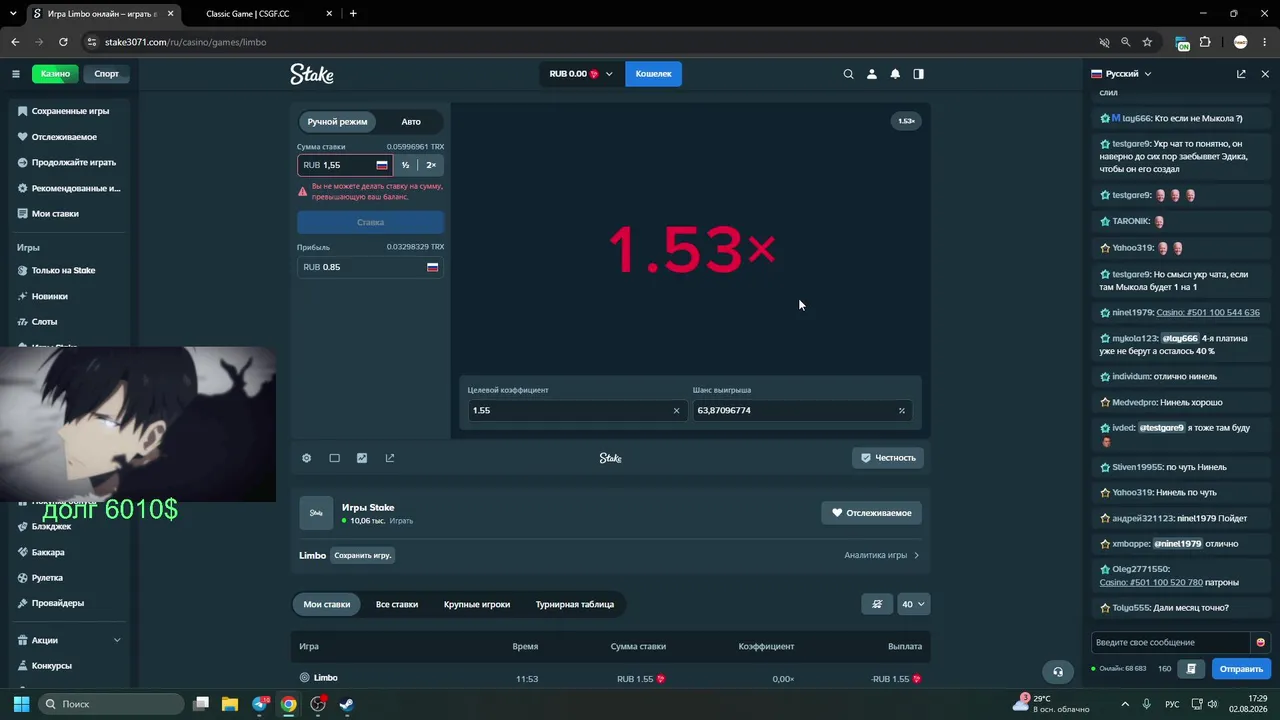Toggle the ON browser extension icon
Viewport: 1280px width, 720px height.
[1183, 43]
